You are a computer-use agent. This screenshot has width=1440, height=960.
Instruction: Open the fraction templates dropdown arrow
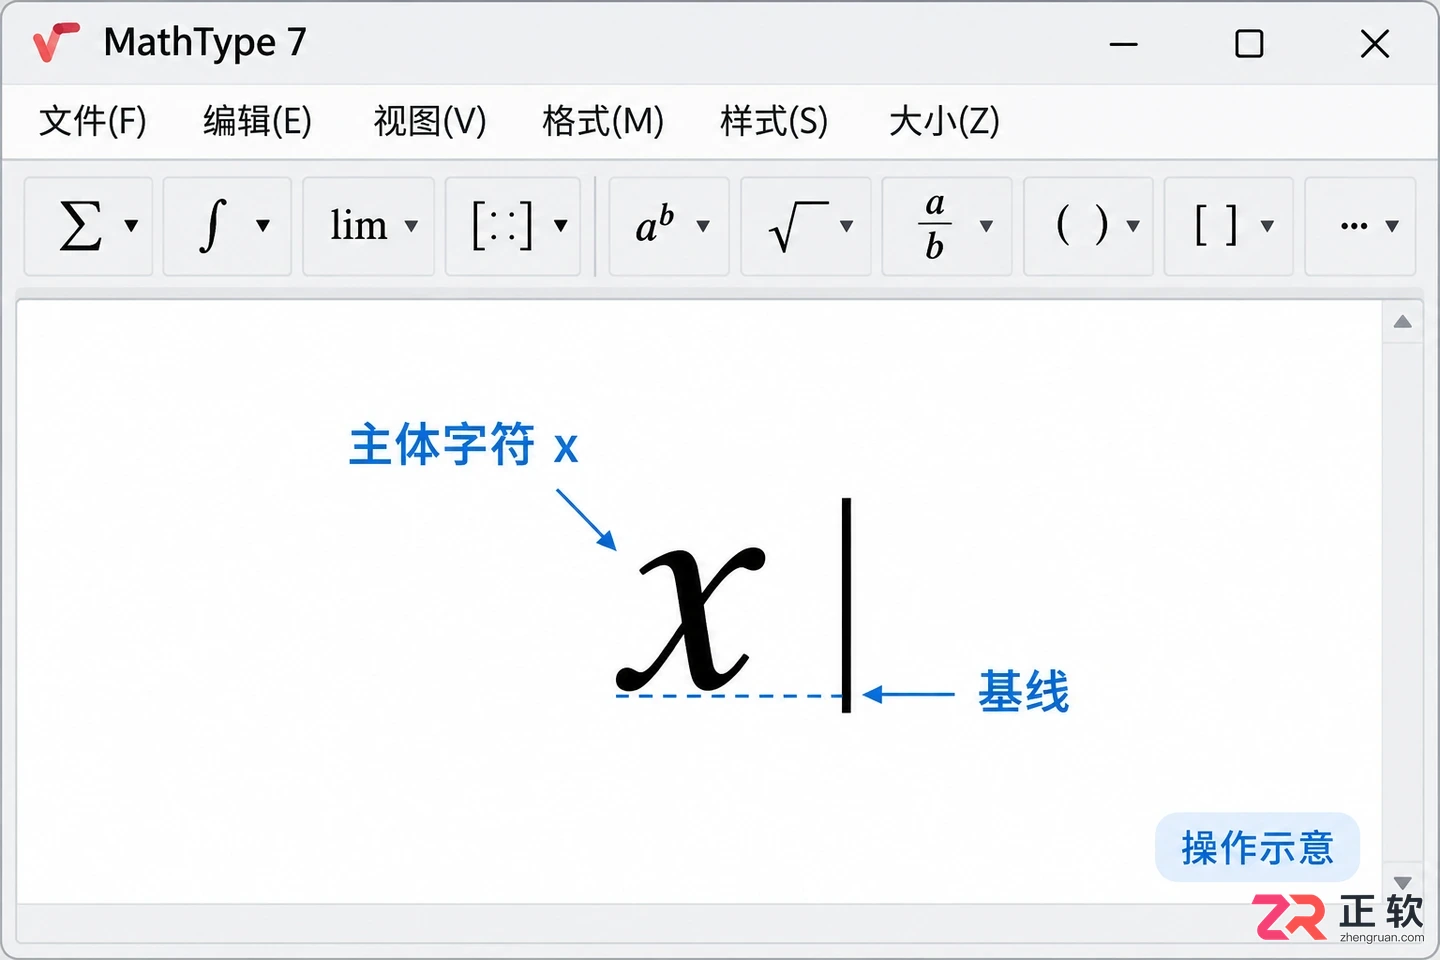tap(986, 226)
